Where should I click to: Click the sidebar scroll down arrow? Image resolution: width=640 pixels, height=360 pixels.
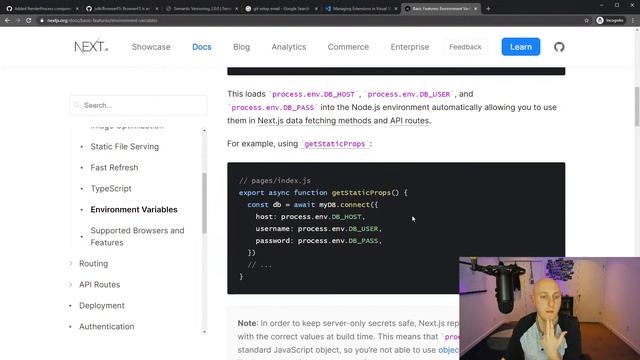tap(204, 332)
